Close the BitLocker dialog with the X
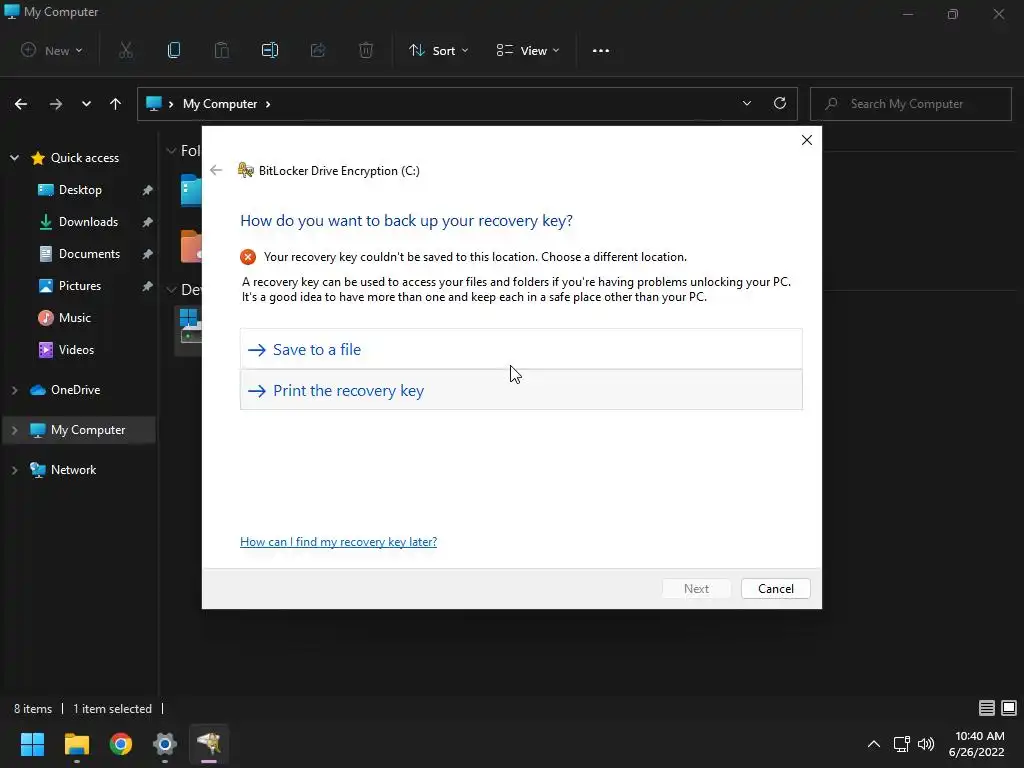The height and width of the screenshot is (768, 1024). point(807,140)
